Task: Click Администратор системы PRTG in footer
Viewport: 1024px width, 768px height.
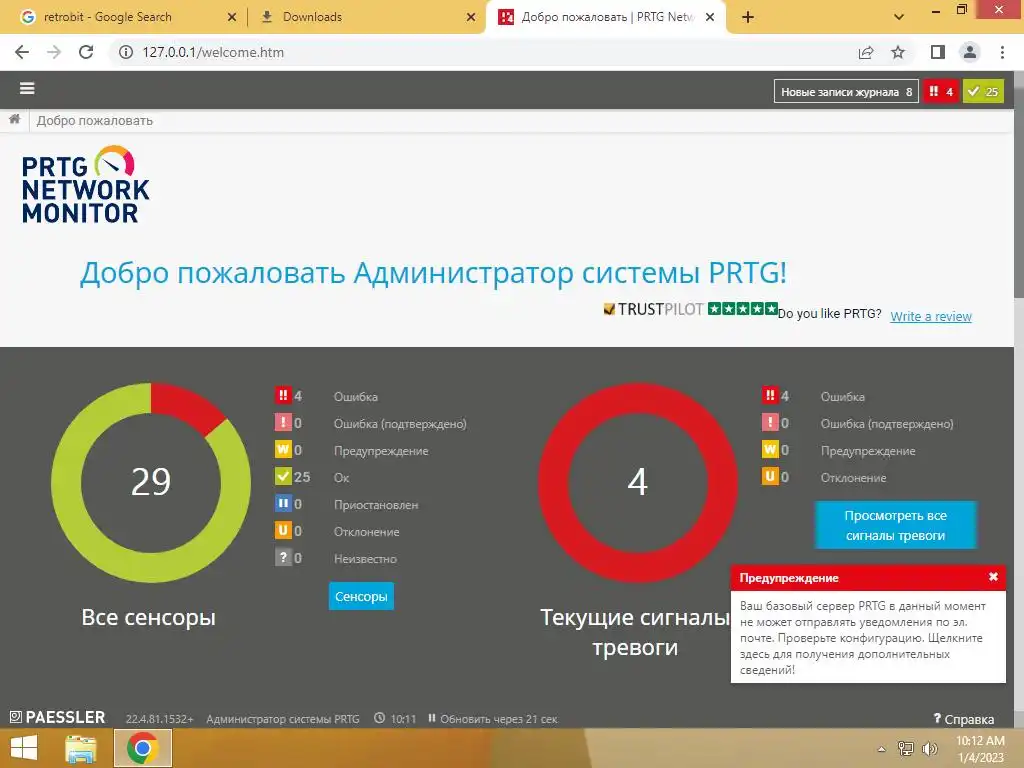Action: pos(283,719)
